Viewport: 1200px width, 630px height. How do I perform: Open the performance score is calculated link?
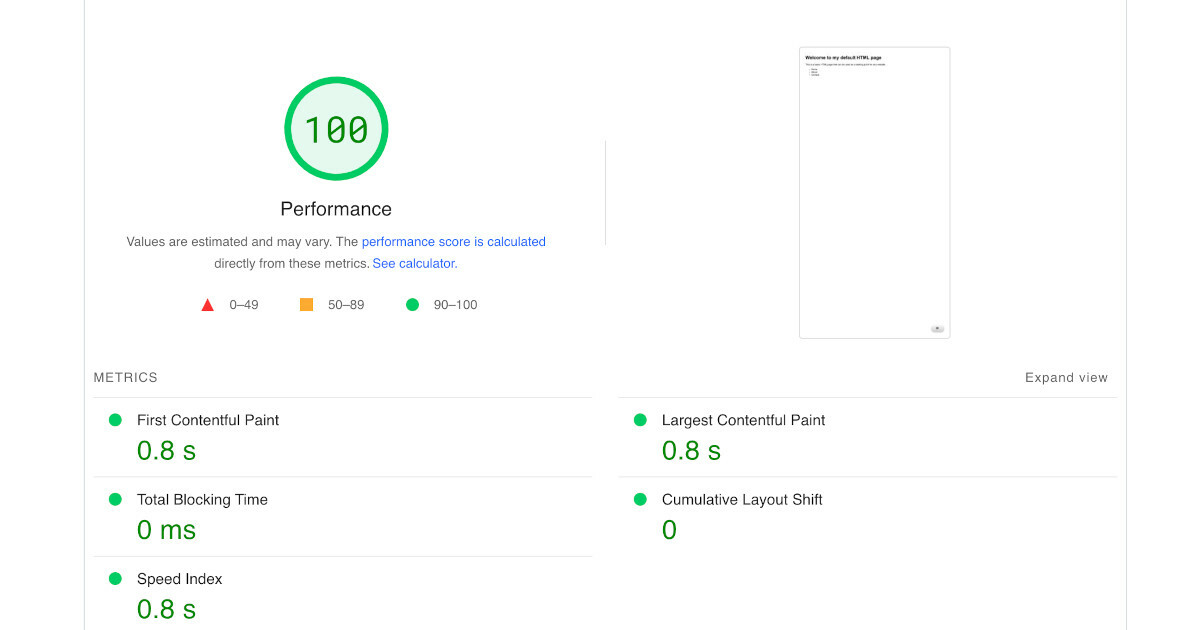coord(454,241)
